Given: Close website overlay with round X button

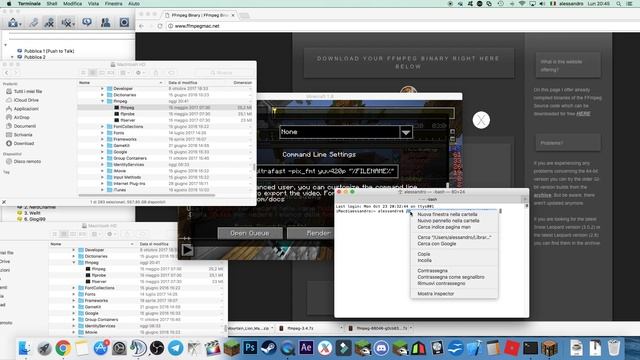Looking at the screenshot, I should (x=481, y=120).
